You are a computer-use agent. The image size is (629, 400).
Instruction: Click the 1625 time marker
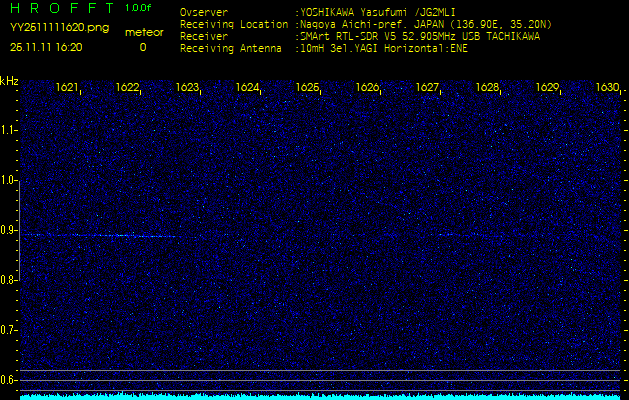[308, 88]
